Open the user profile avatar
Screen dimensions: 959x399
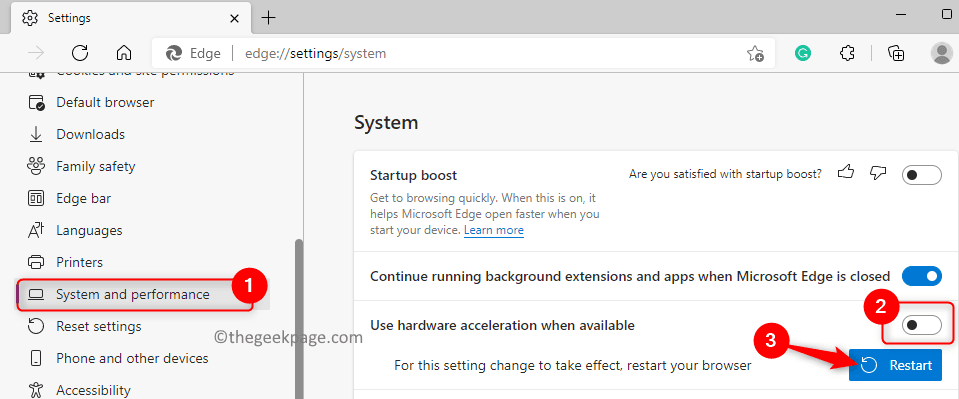click(x=941, y=53)
